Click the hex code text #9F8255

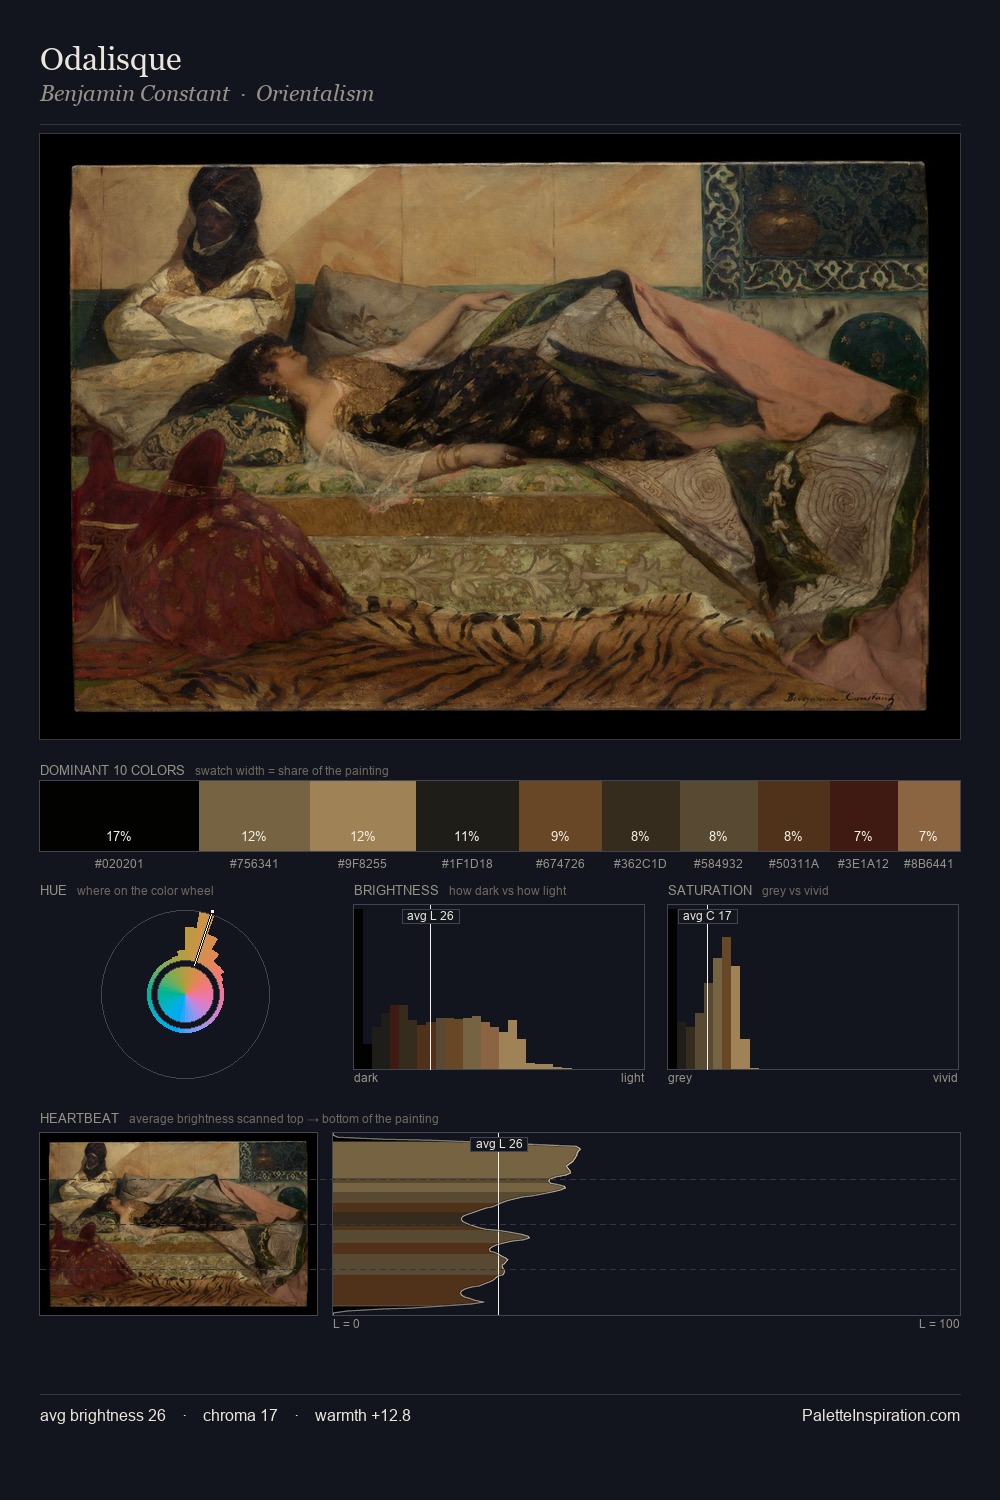point(363,864)
